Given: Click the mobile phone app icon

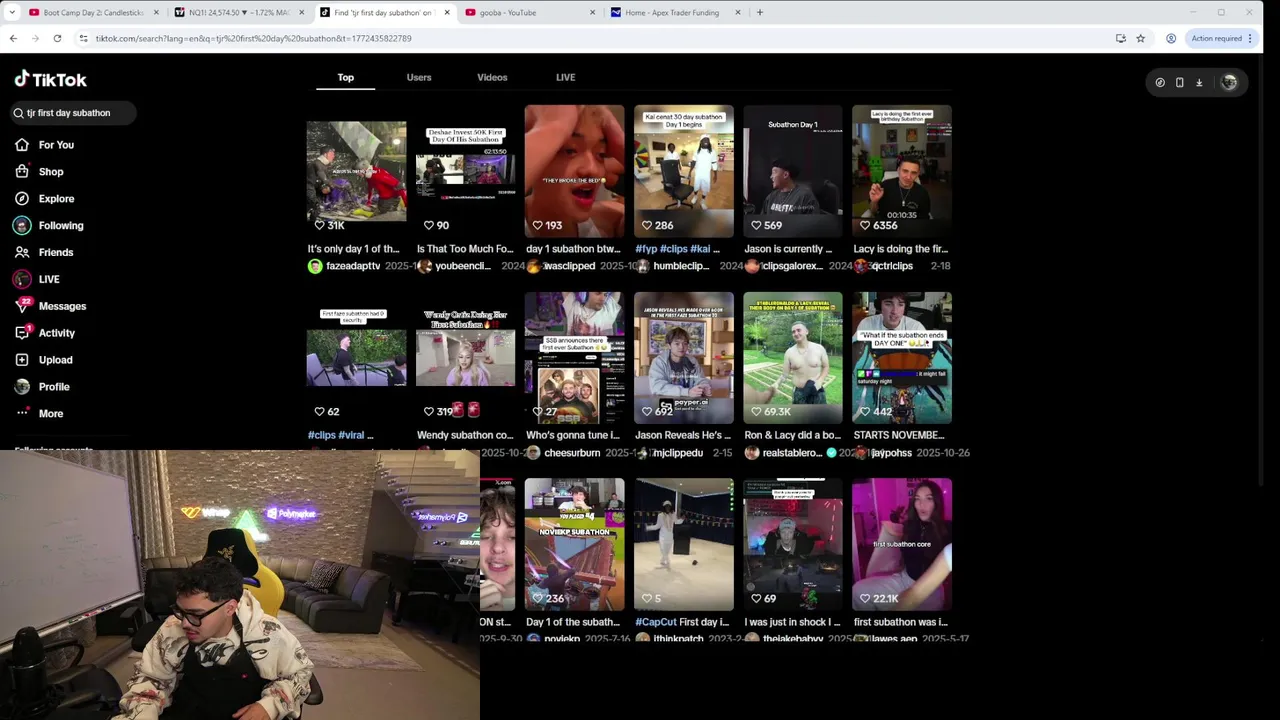Looking at the screenshot, I should 1179,83.
